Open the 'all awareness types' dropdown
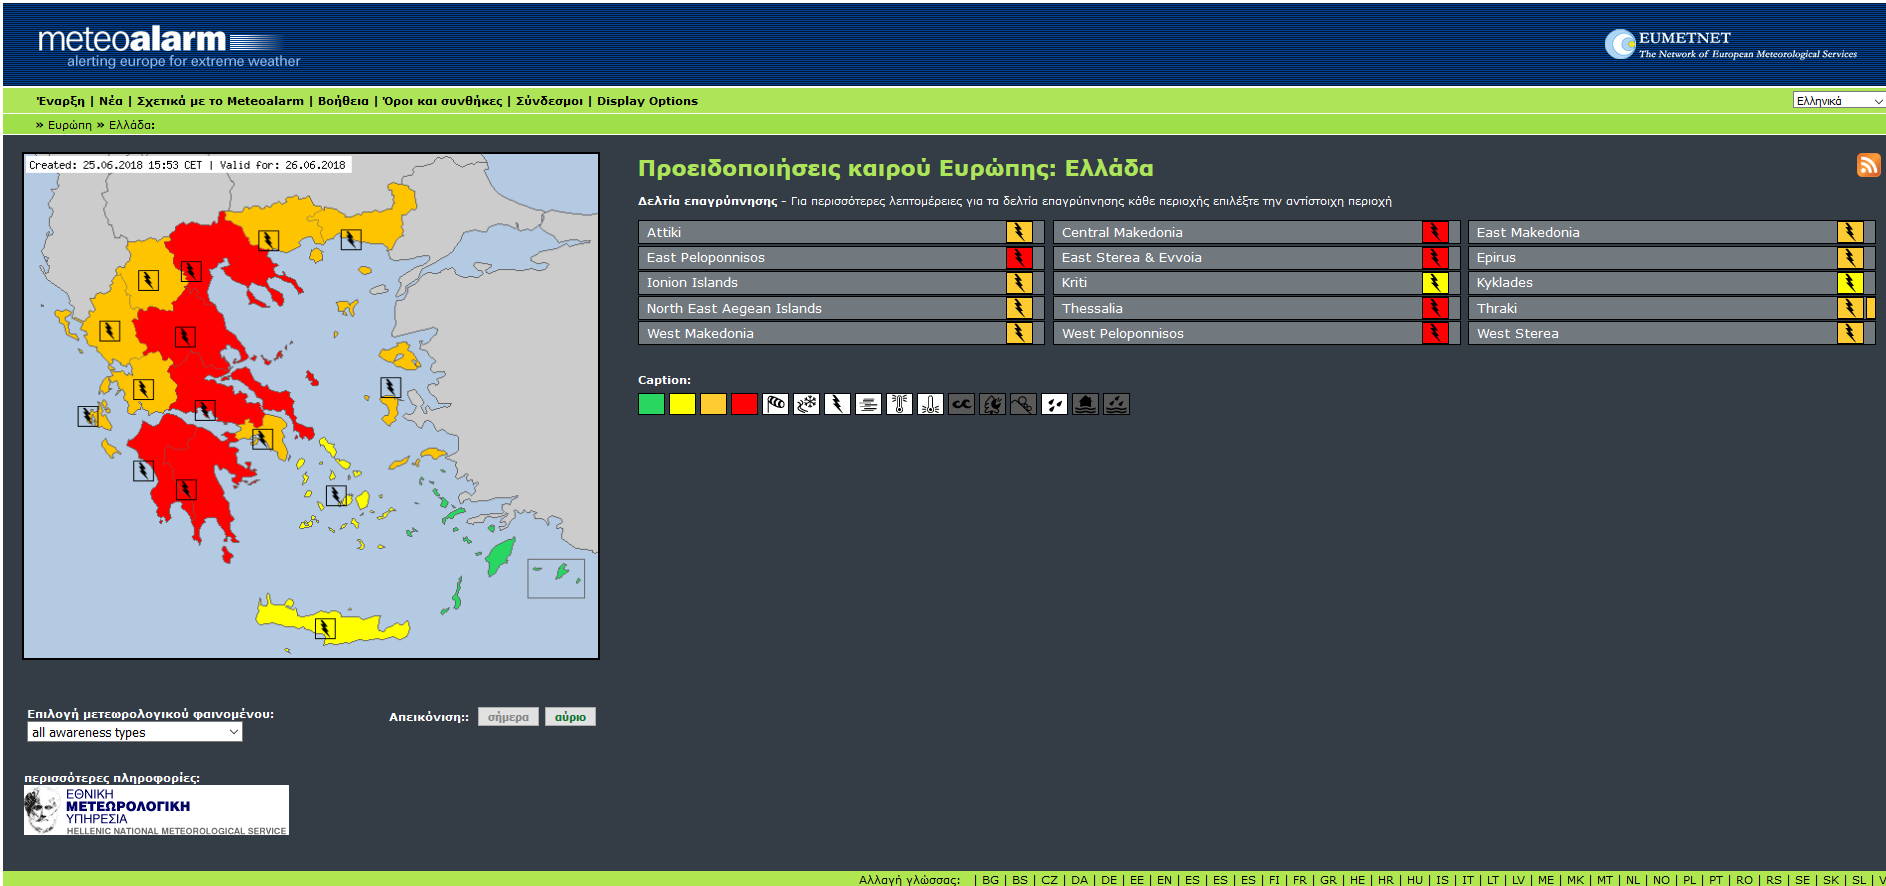 [x=135, y=732]
